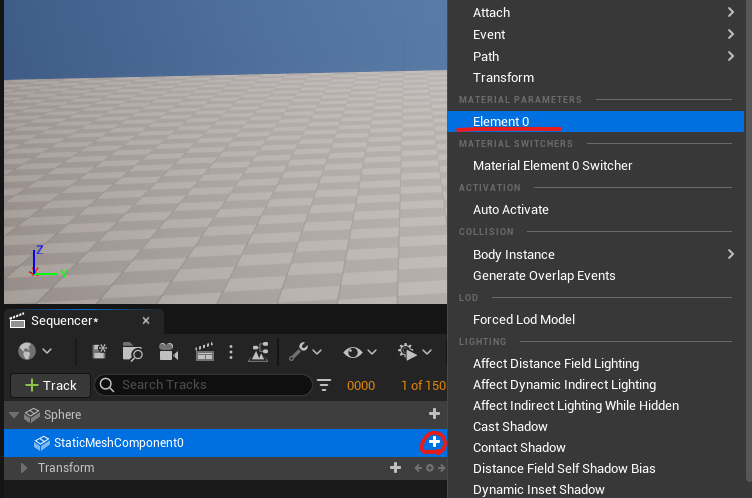Click the Director Blueprint icon
752x498 pixels.
[x=258, y=352]
